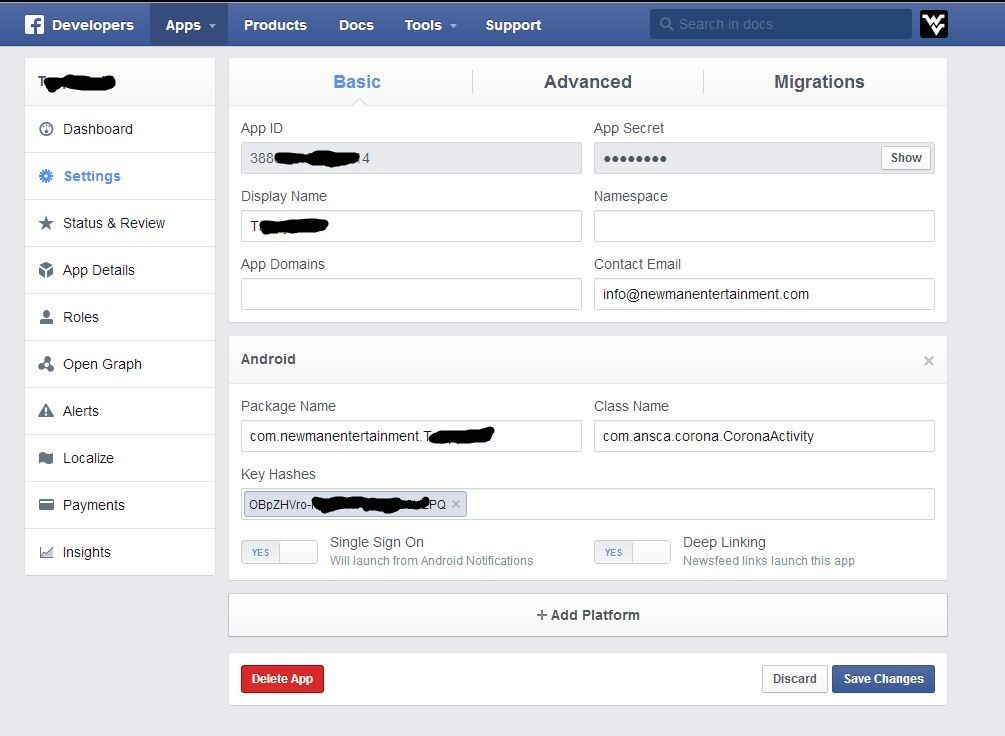Click the Status & Review star icon
The height and width of the screenshot is (736, 1005).
point(46,223)
